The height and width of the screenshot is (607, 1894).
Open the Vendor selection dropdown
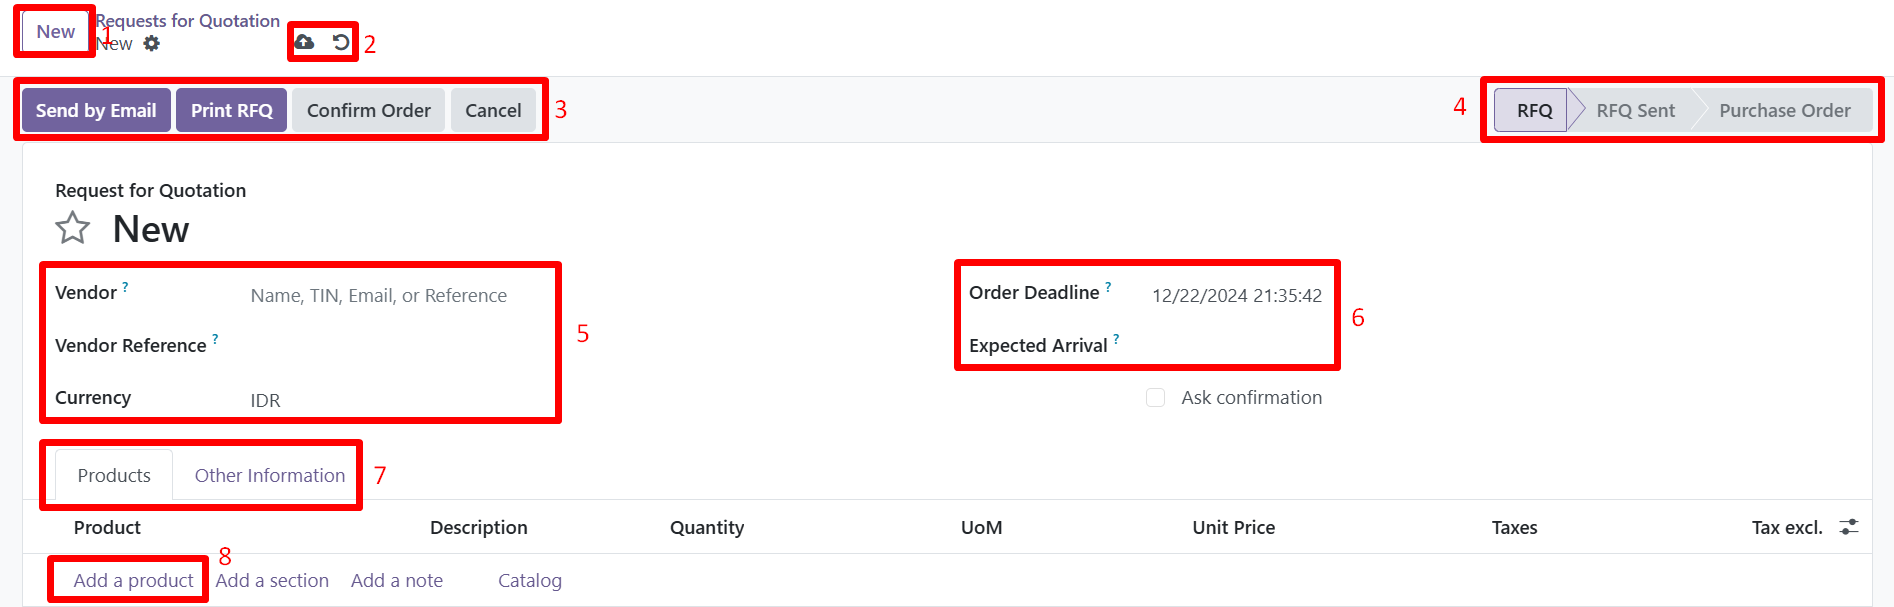click(378, 296)
